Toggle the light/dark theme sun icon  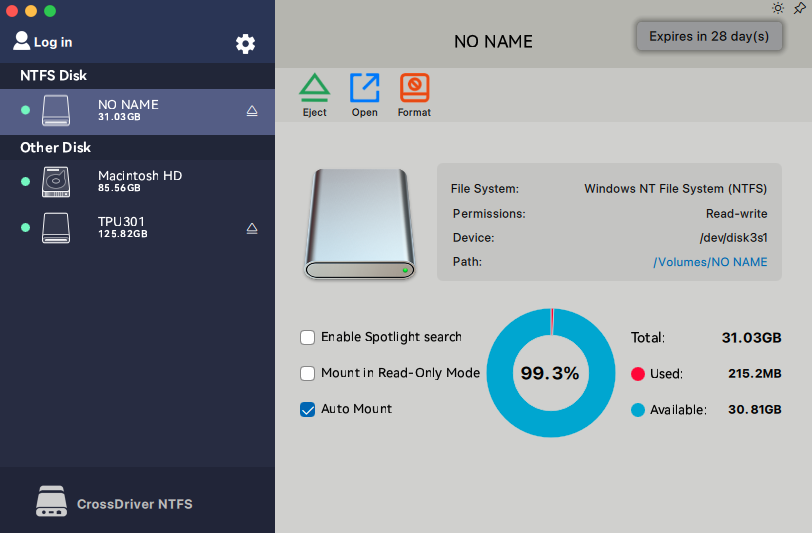point(778,8)
